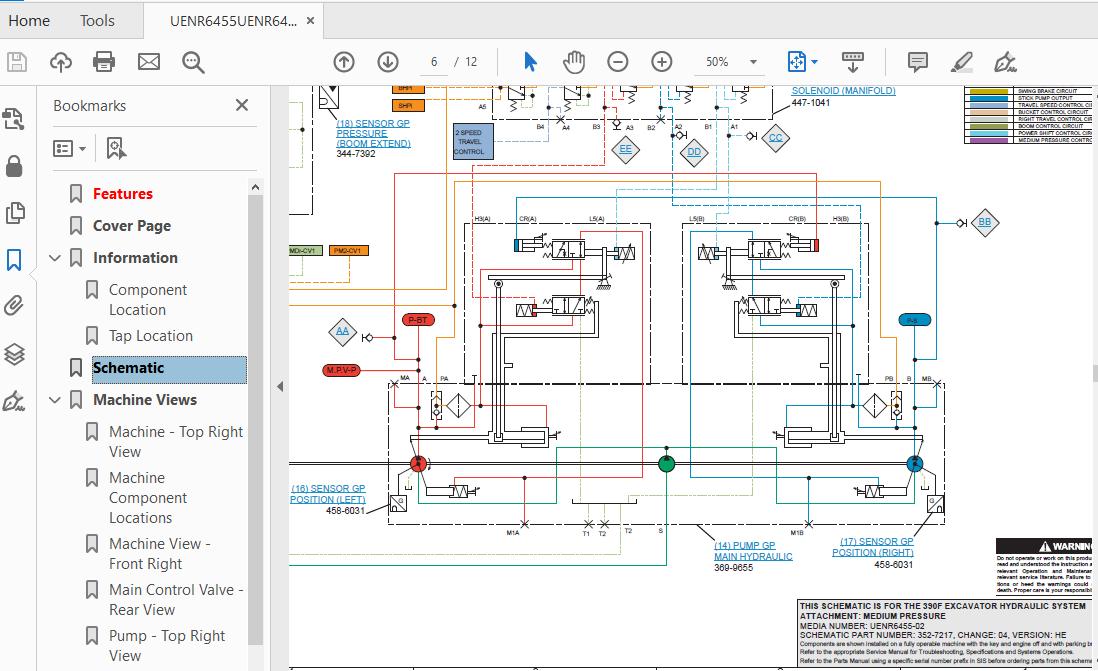Select the Highlight text pen tool
1098x671 pixels.
pyautogui.click(x=962, y=62)
